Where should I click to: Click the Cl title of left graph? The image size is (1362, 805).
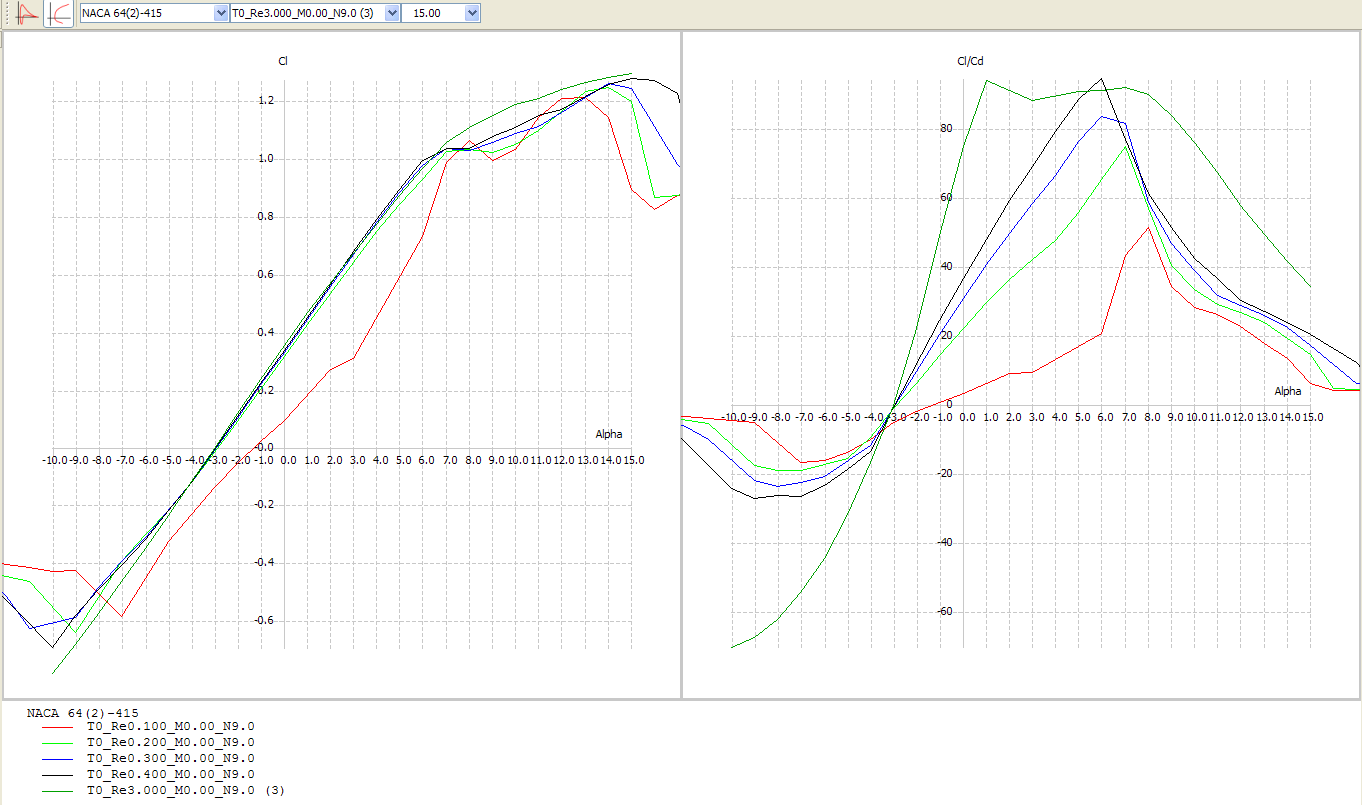pyautogui.click(x=283, y=62)
